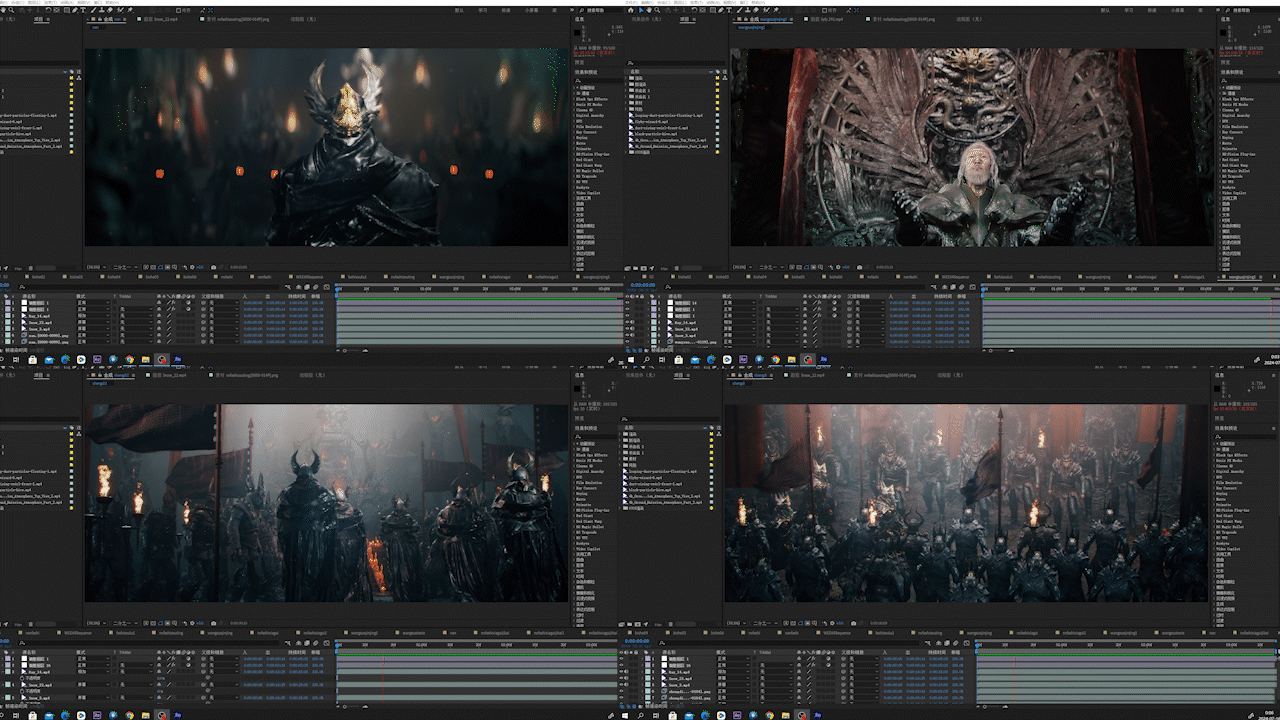Open 二分之一 resolution dropdown in top-right viewer

[x=772, y=267]
